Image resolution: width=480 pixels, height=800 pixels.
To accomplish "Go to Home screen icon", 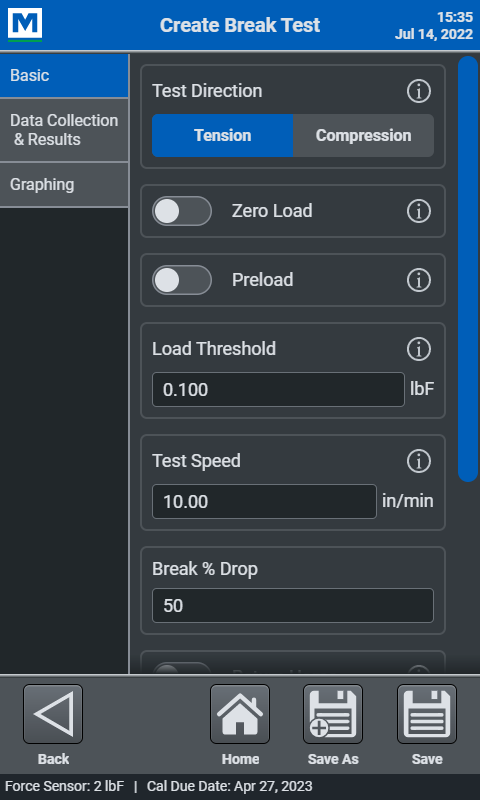I will click(x=240, y=714).
